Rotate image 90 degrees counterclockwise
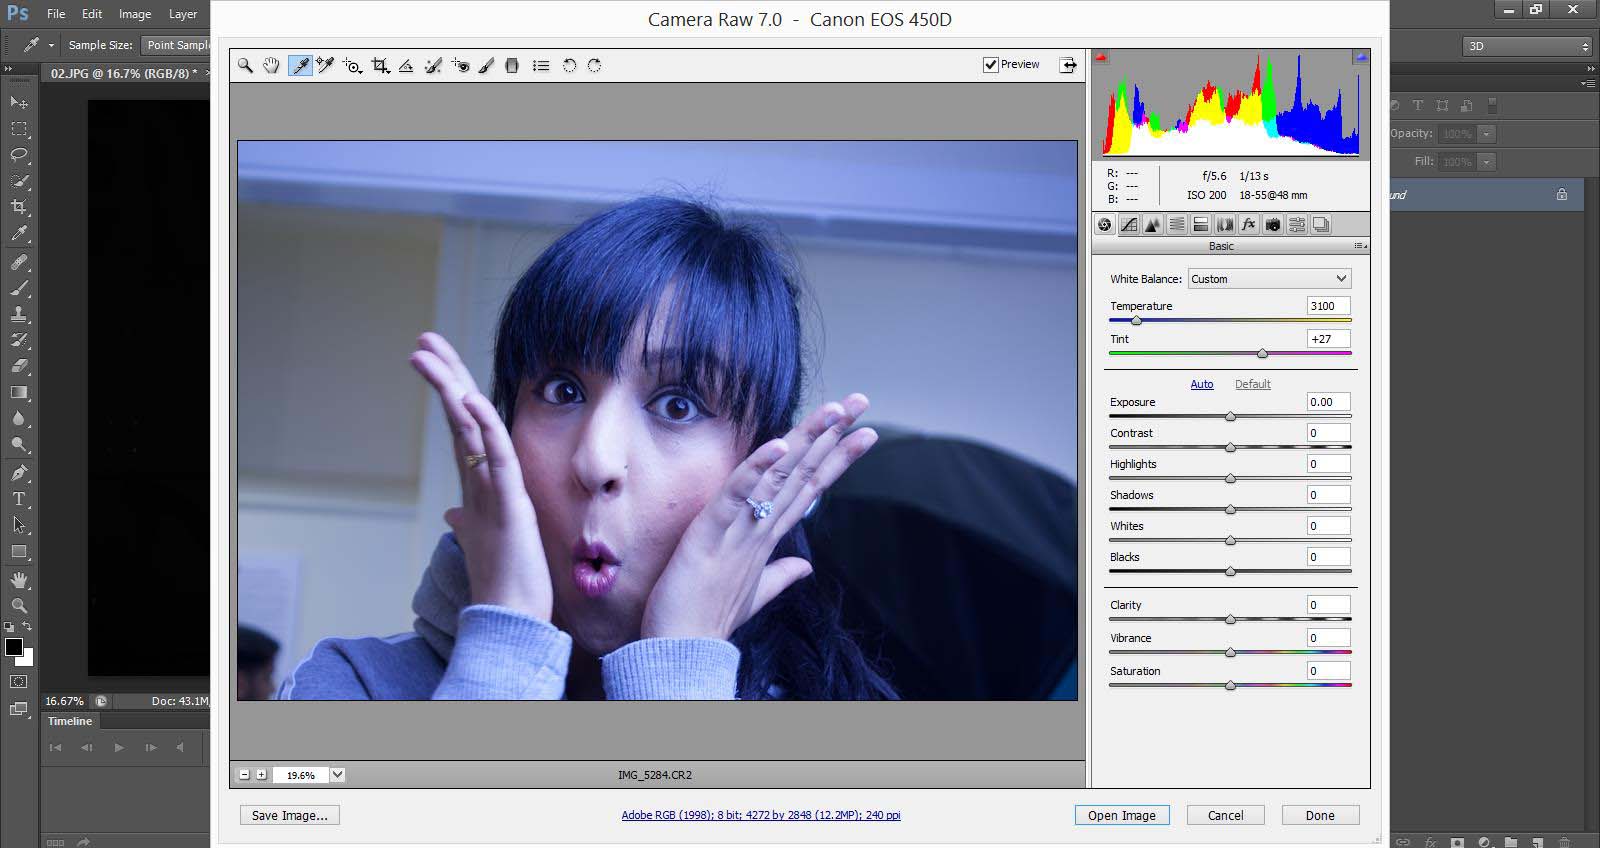Viewport: 1600px width, 848px height. pyautogui.click(x=569, y=66)
